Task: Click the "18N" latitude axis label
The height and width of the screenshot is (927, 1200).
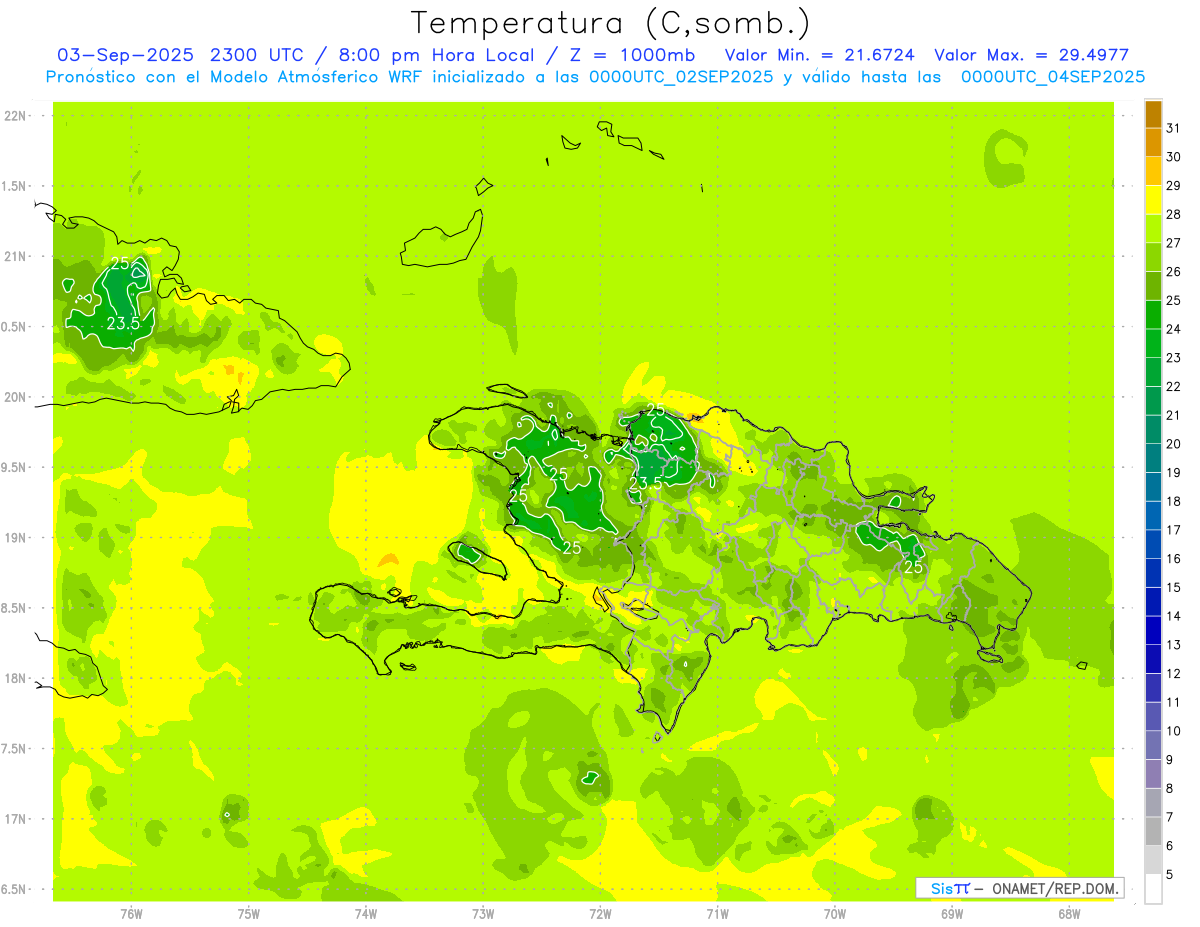Action: pyautogui.click(x=16, y=679)
